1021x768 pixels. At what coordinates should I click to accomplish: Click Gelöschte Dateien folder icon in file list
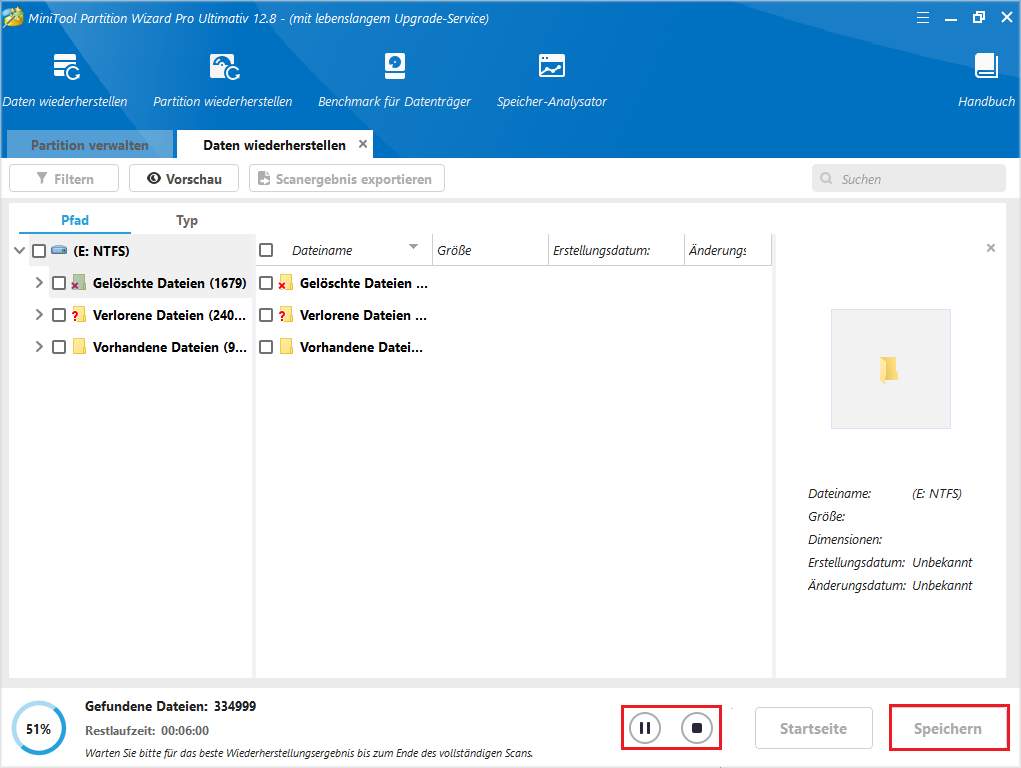(x=285, y=283)
